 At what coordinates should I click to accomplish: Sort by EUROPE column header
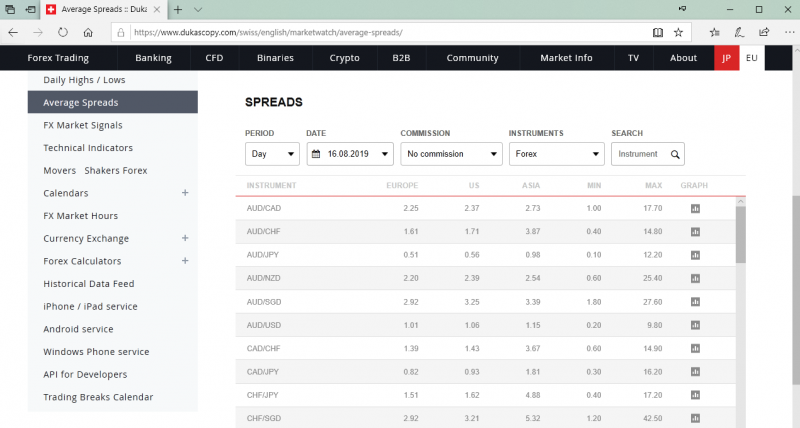point(402,186)
